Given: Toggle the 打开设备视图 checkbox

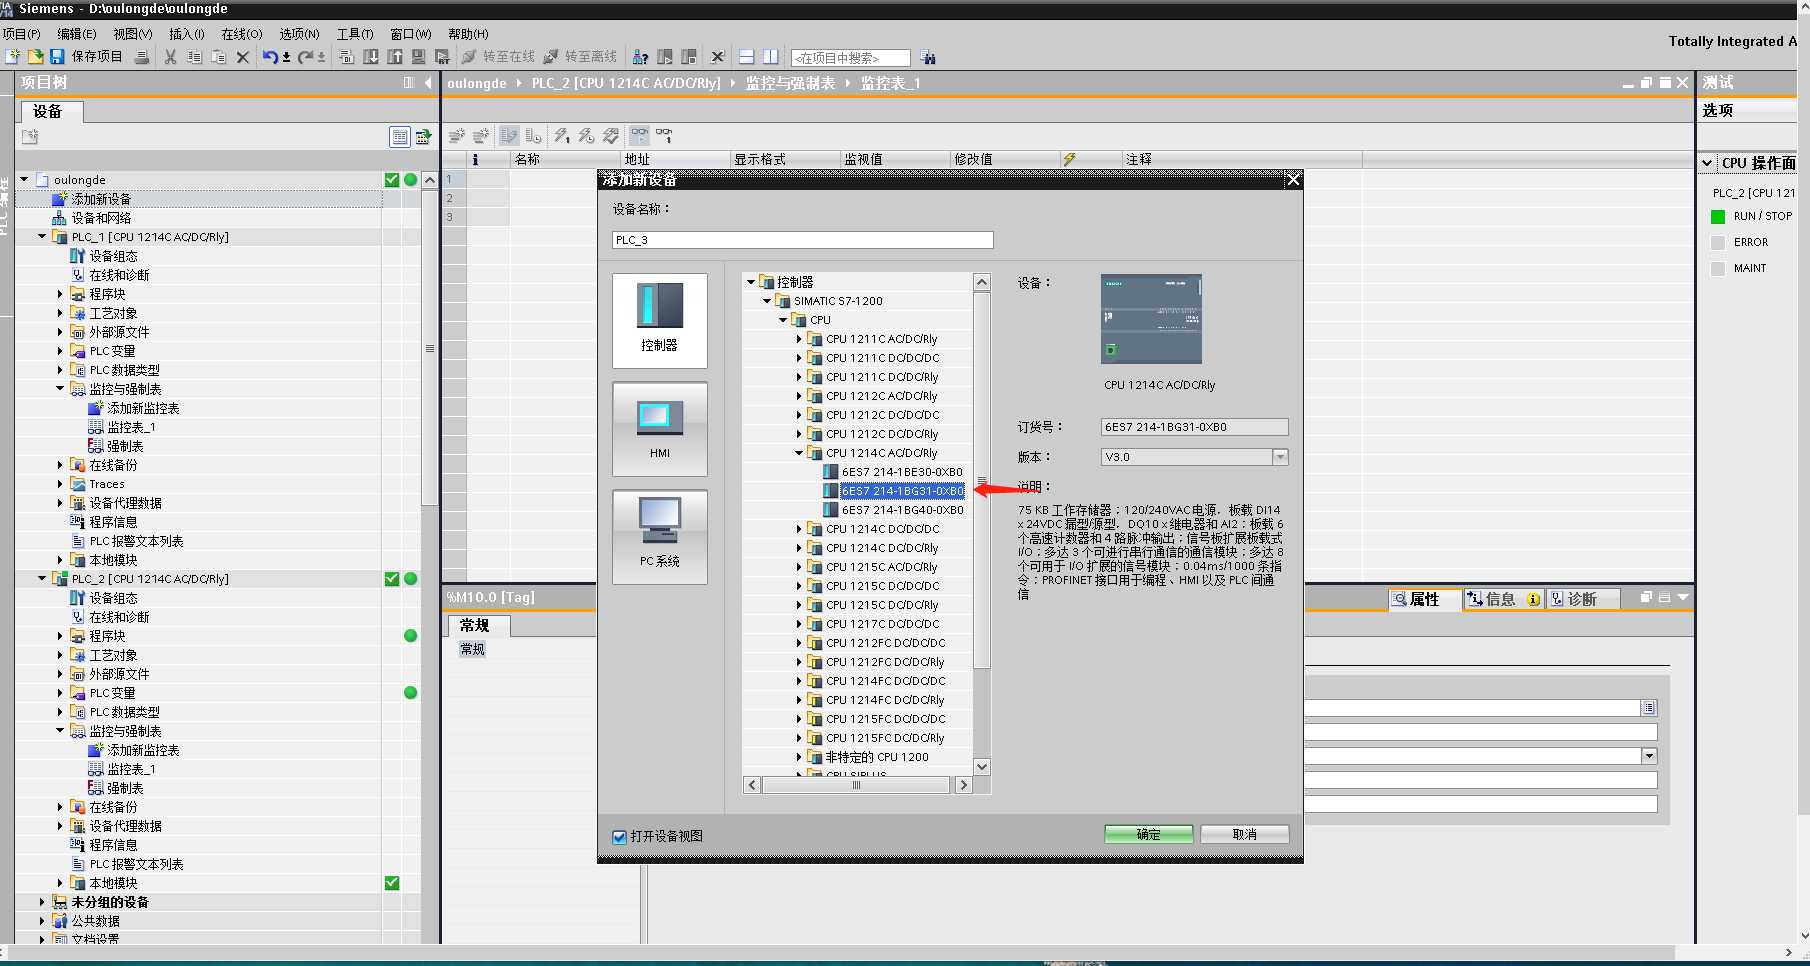Looking at the screenshot, I should pyautogui.click(x=619, y=837).
